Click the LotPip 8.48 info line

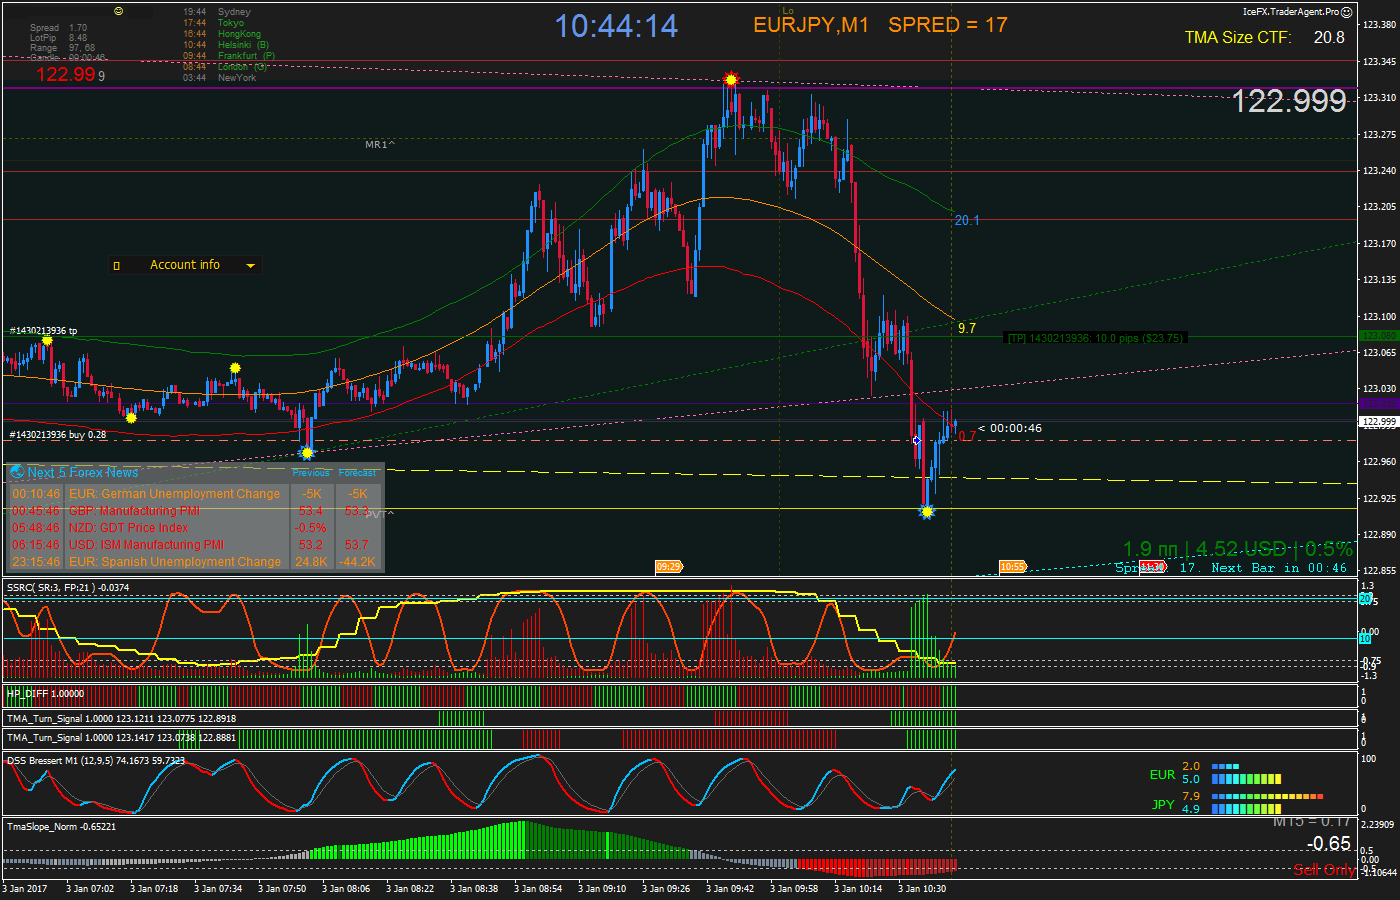point(59,38)
